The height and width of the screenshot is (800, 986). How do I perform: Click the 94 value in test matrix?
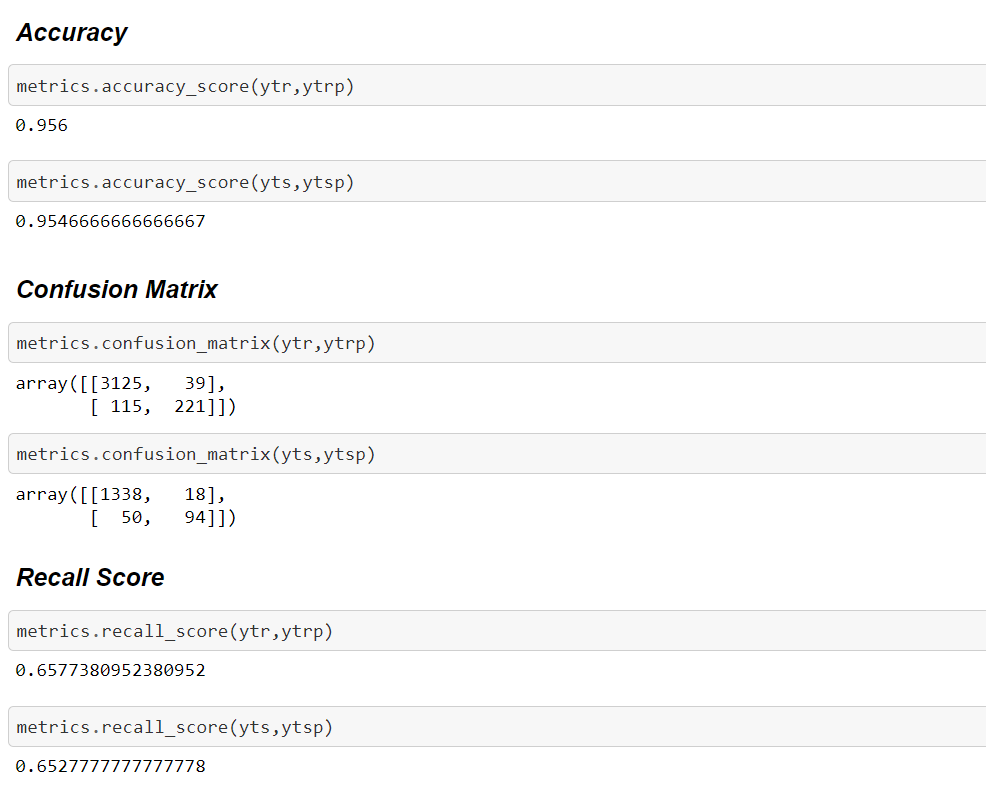[195, 517]
